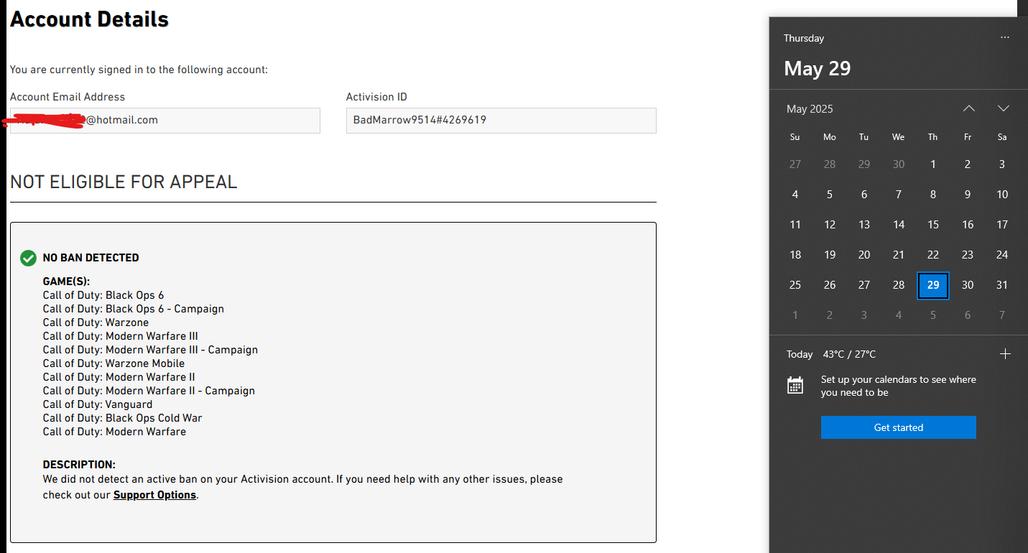Image resolution: width=1028 pixels, height=553 pixels.
Task: Click the May 29 date heading
Action: 817,69
